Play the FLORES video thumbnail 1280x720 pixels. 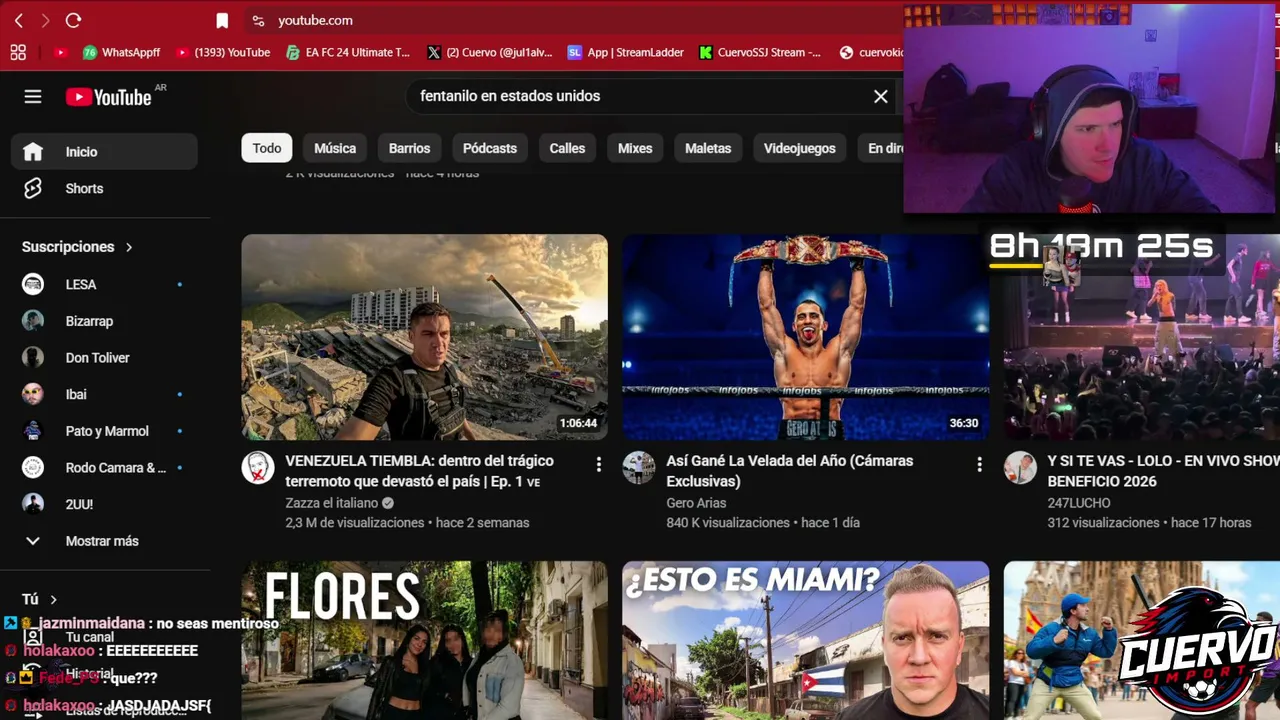point(424,640)
